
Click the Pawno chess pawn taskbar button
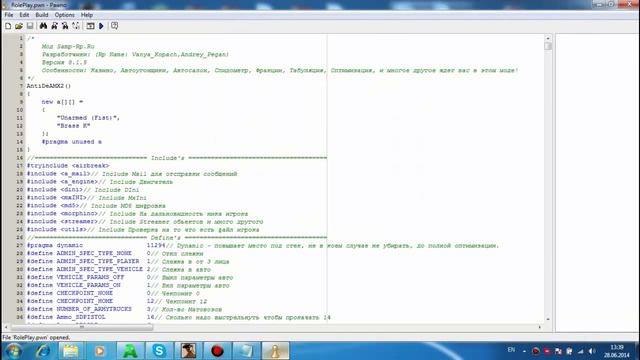coord(275,351)
